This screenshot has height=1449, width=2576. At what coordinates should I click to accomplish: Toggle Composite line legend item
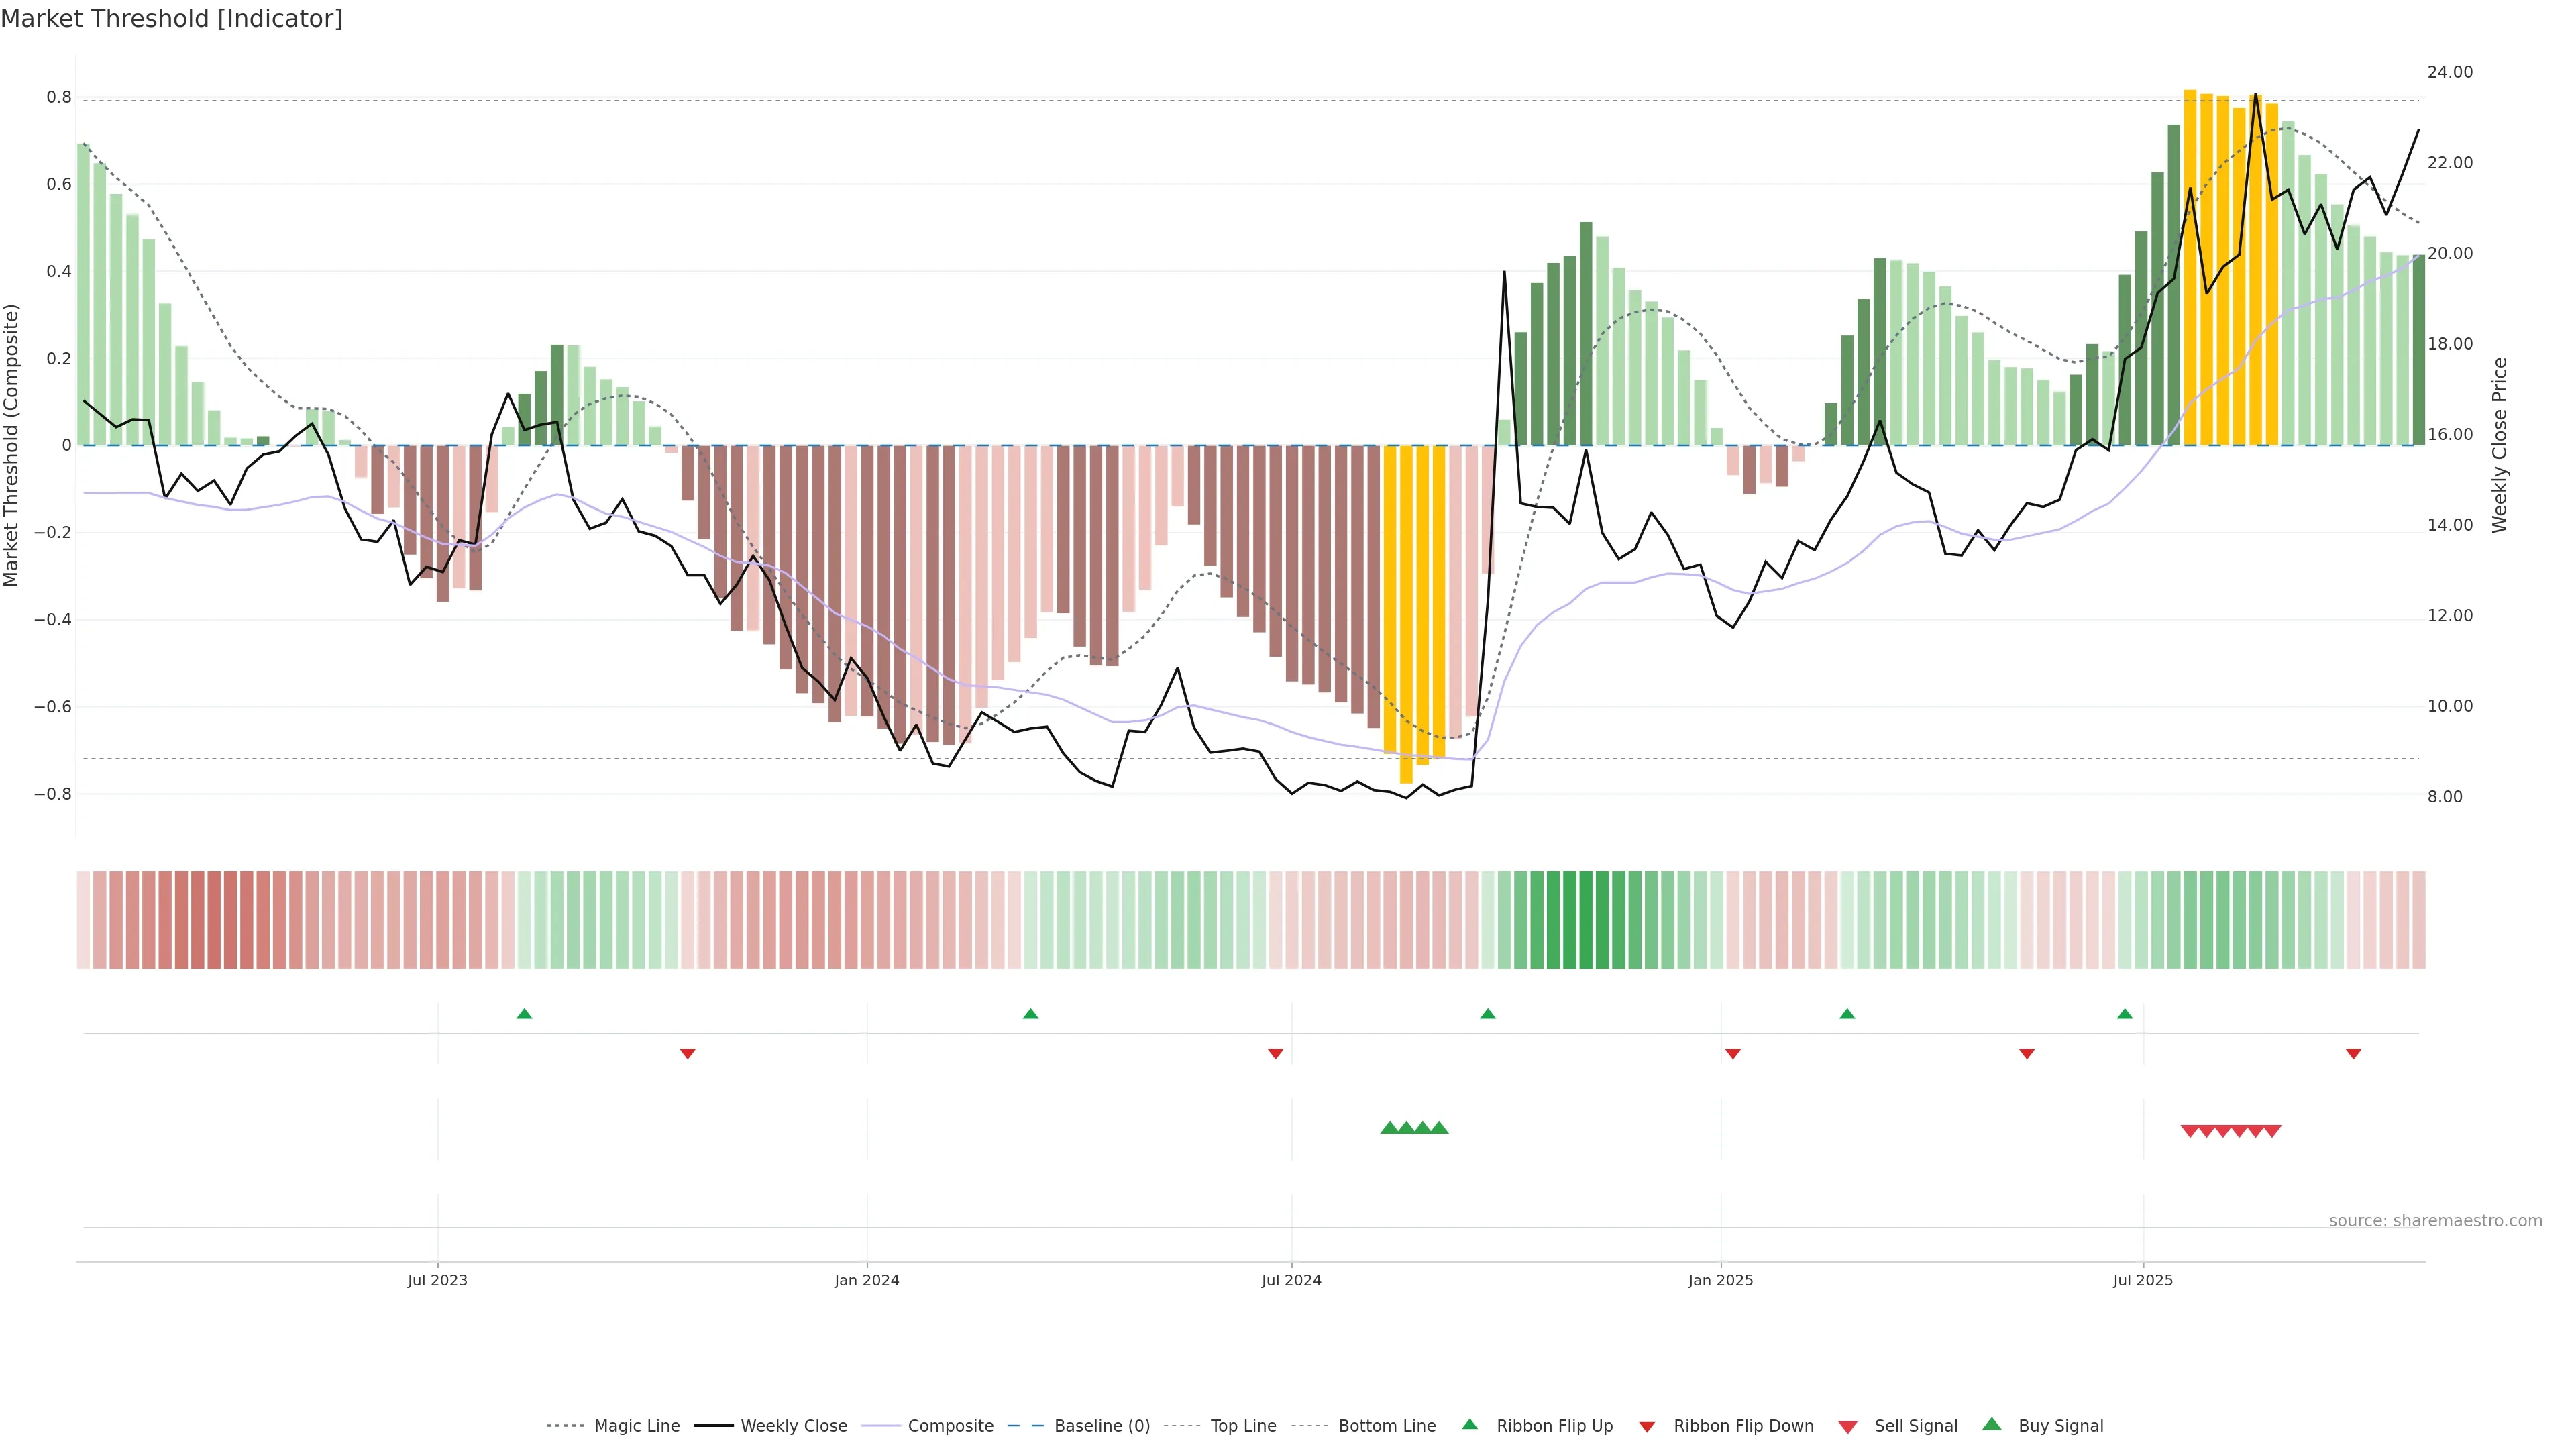950,1426
